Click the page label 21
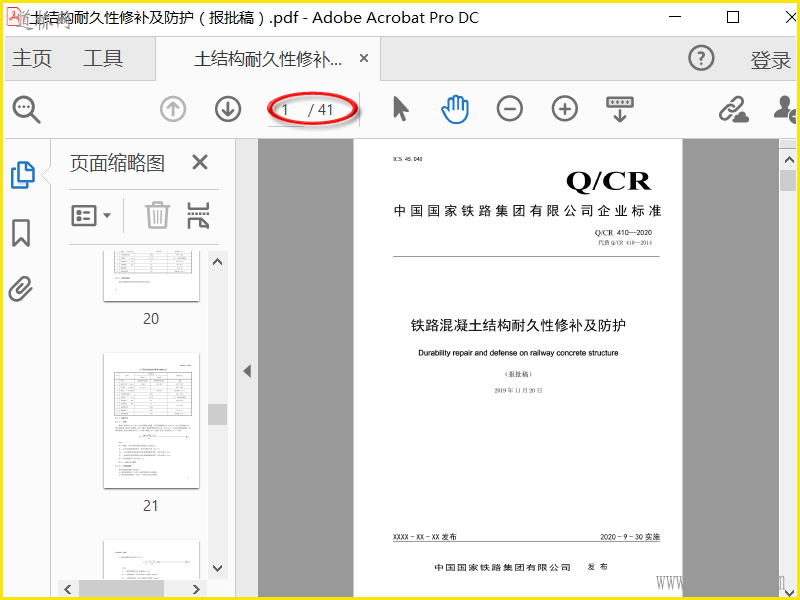Viewport: 800px width, 600px height. click(151, 506)
